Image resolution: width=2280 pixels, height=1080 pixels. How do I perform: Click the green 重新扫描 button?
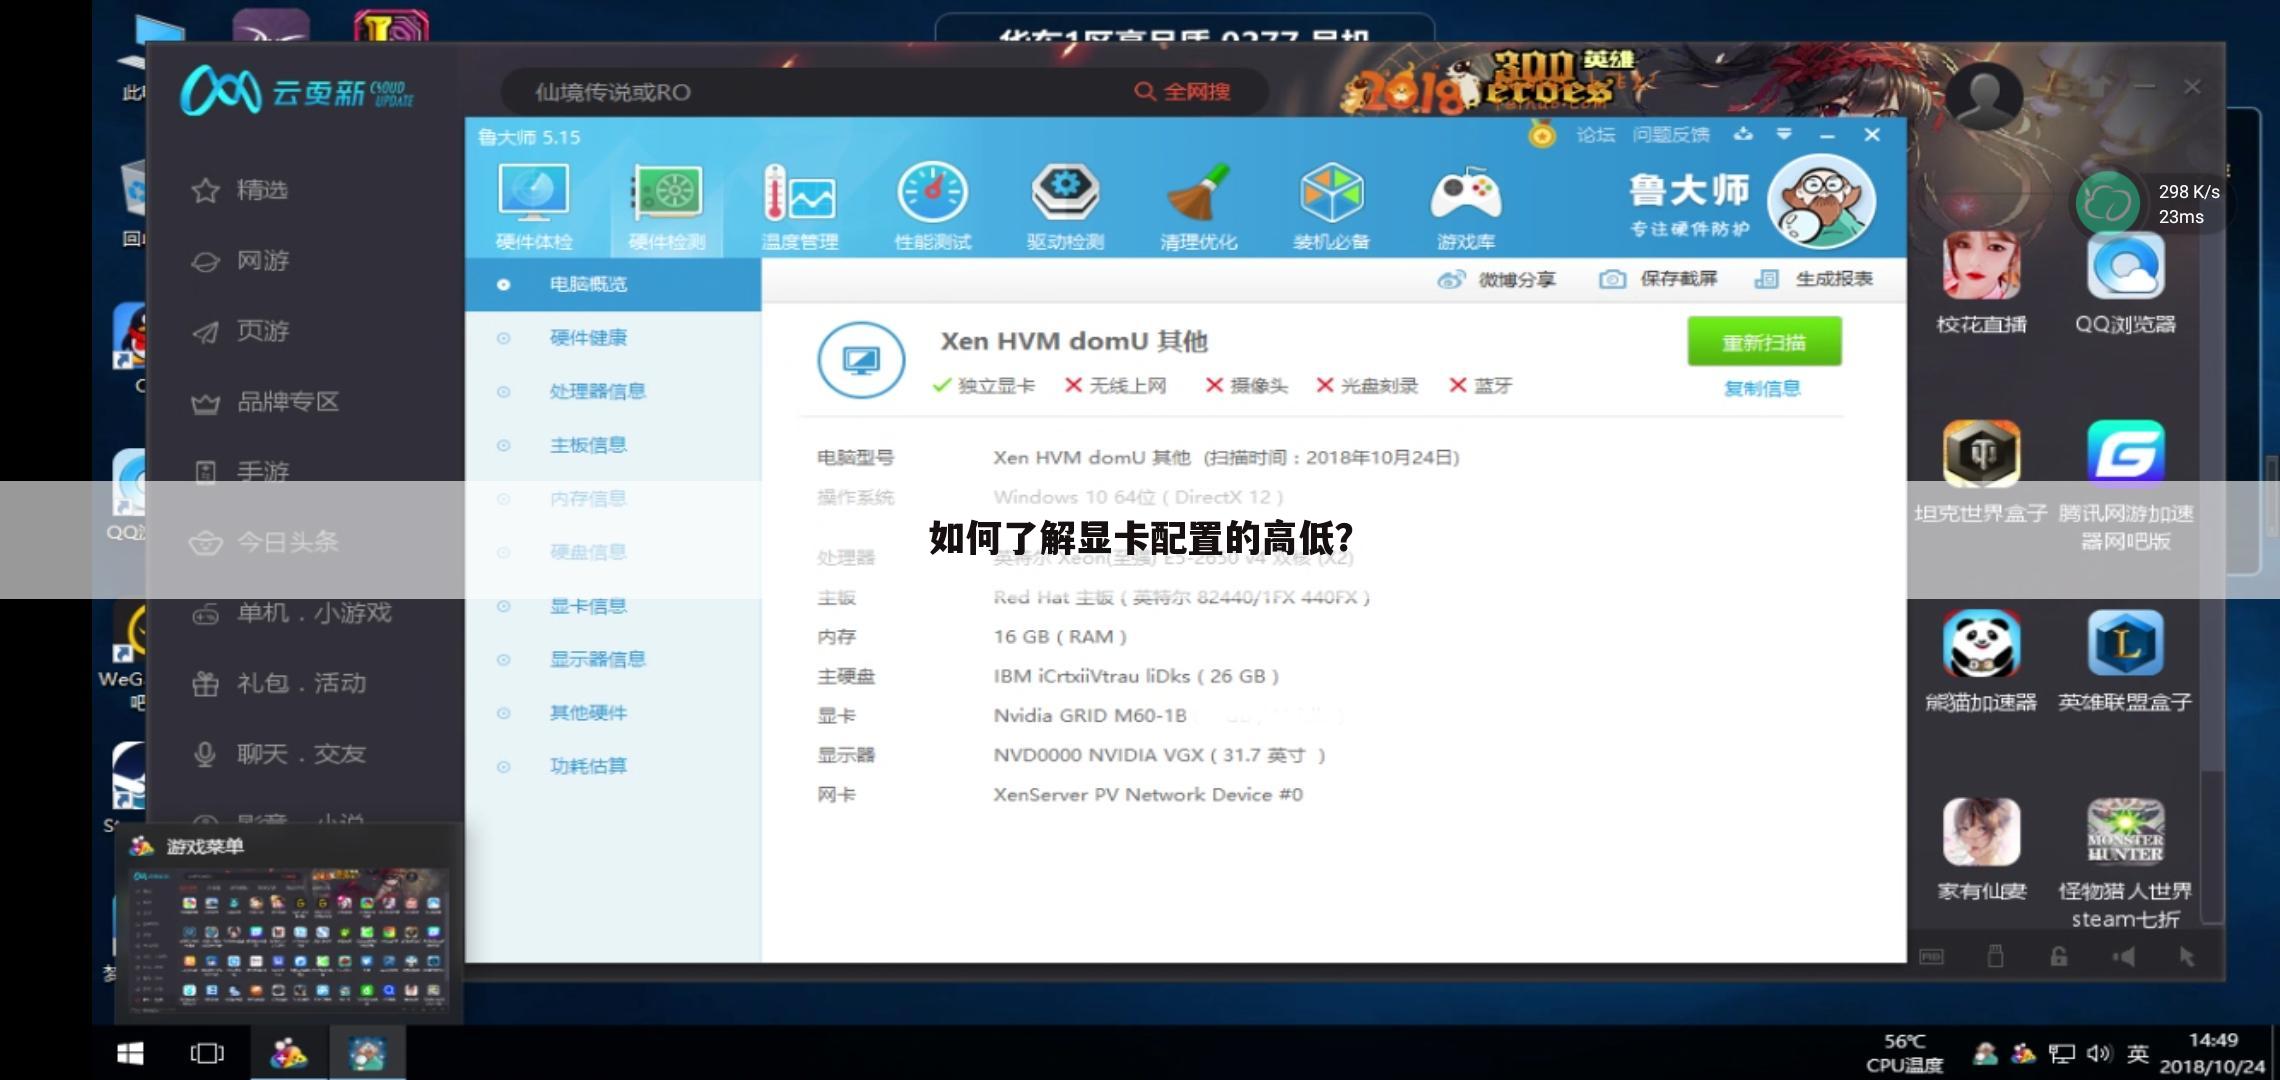[x=1764, y=342]
